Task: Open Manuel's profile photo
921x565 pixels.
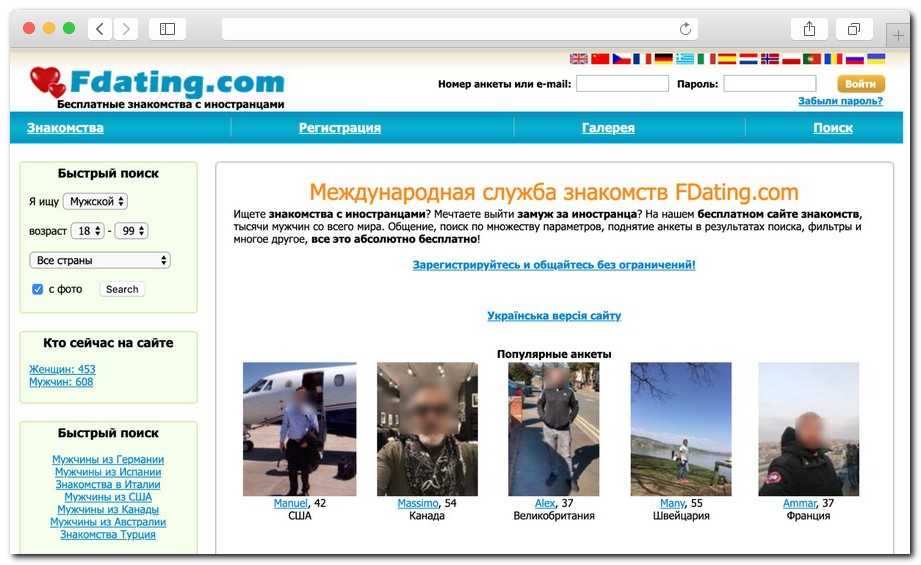Action: (300, 429)
